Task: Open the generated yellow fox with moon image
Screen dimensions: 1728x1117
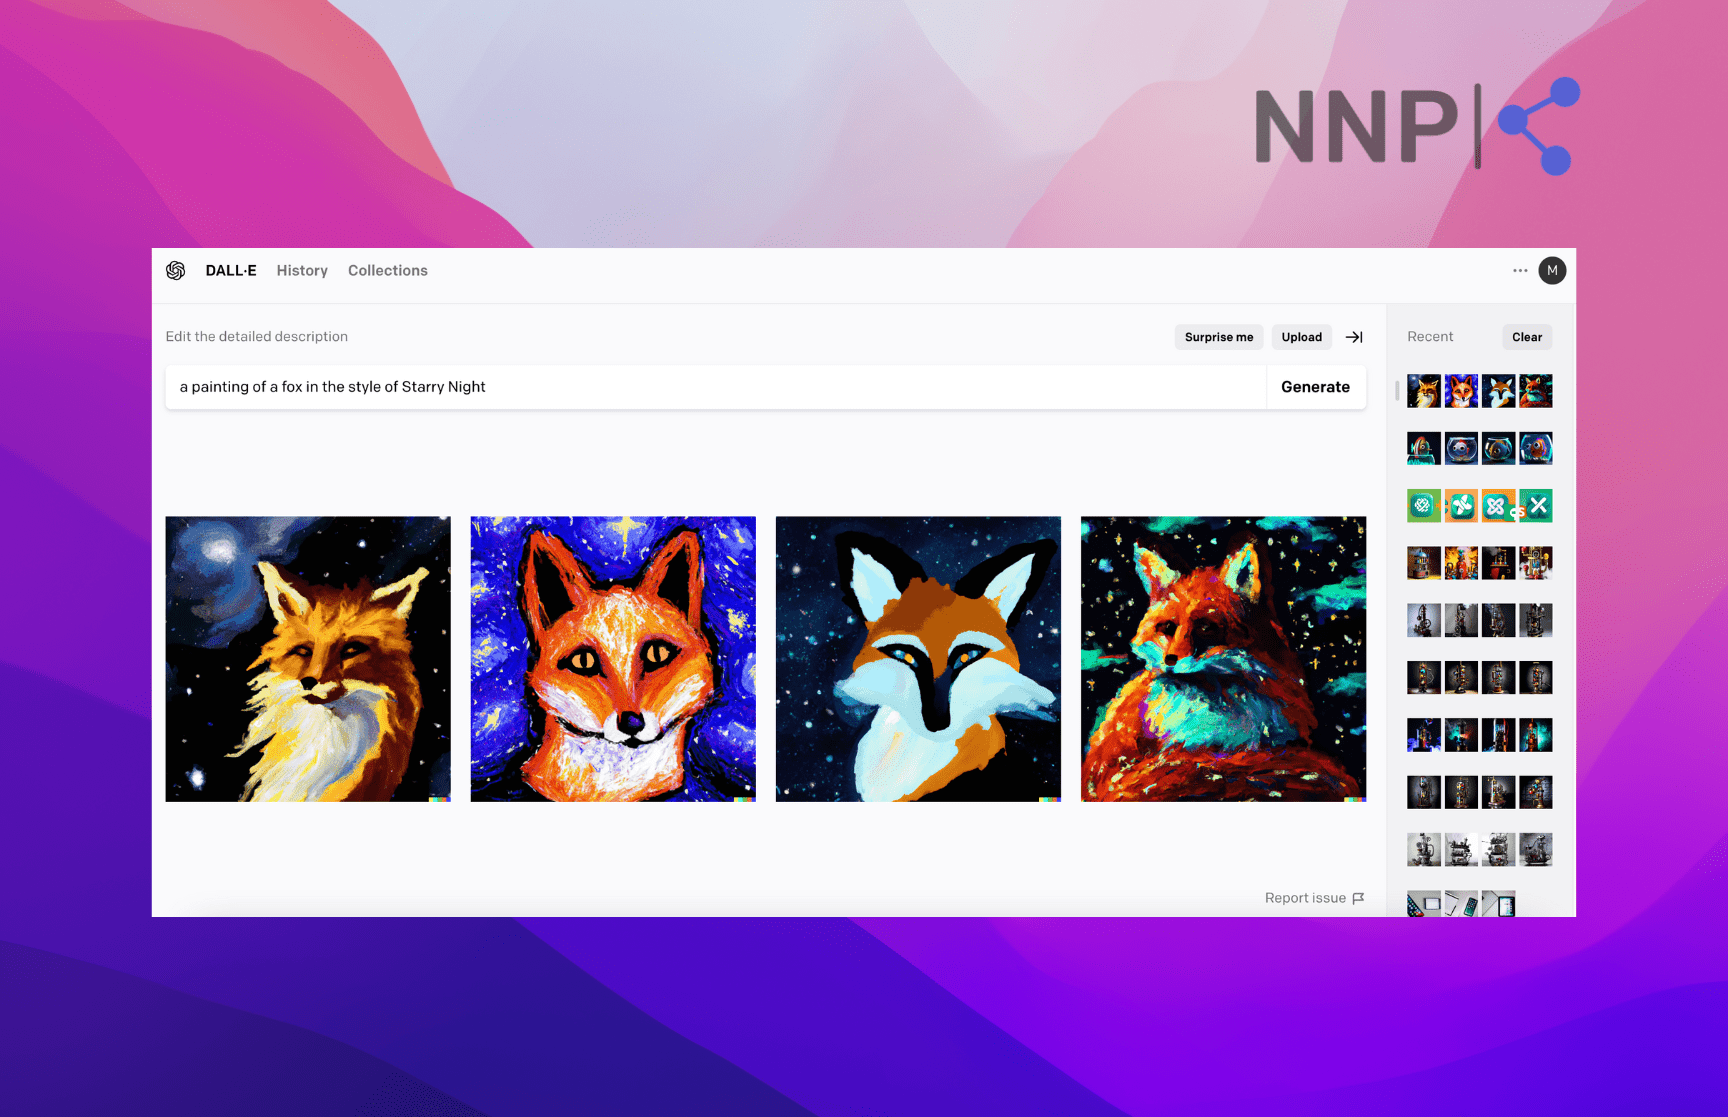Action: [308, 659]
